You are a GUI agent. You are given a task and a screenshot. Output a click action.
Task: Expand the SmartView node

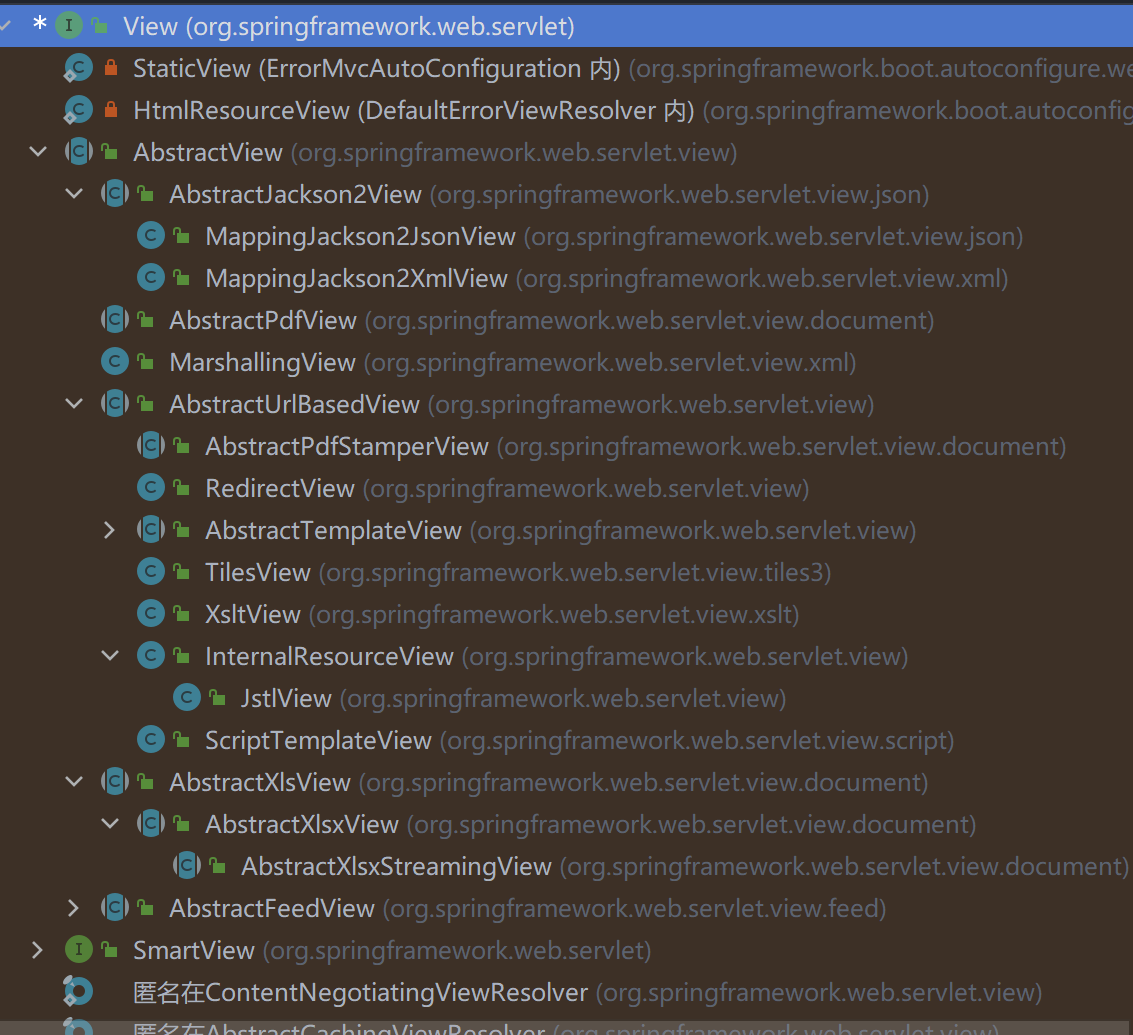coord(37,950)
